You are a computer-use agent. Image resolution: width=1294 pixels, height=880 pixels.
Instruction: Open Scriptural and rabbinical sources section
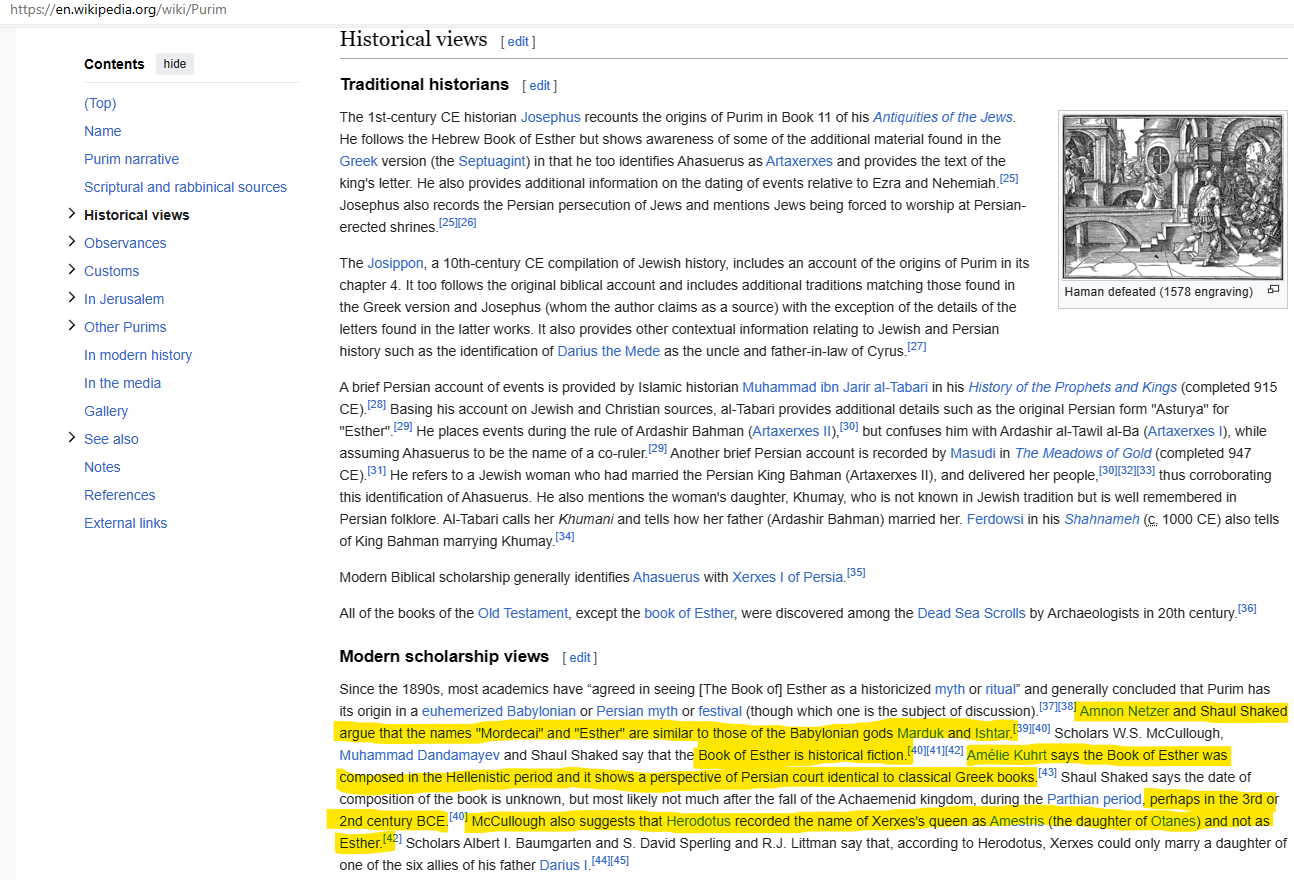click(x=185, y=187)
